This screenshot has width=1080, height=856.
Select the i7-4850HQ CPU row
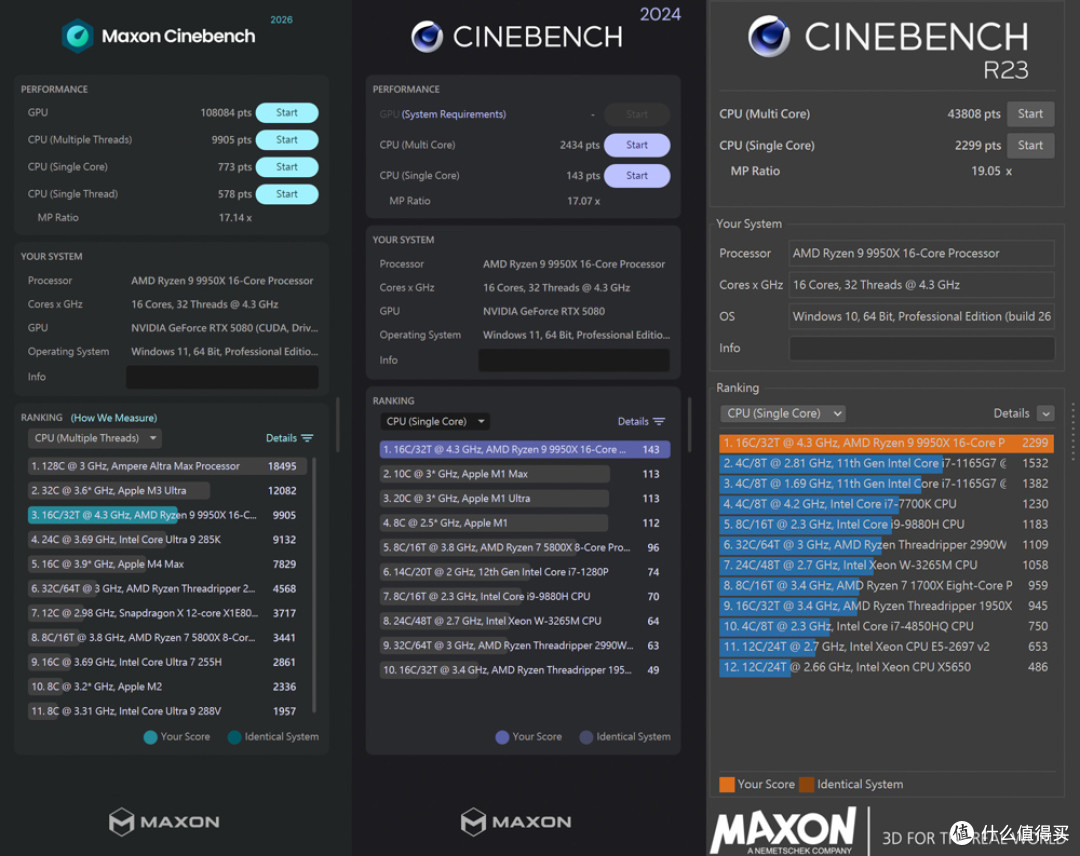(886, 626)
